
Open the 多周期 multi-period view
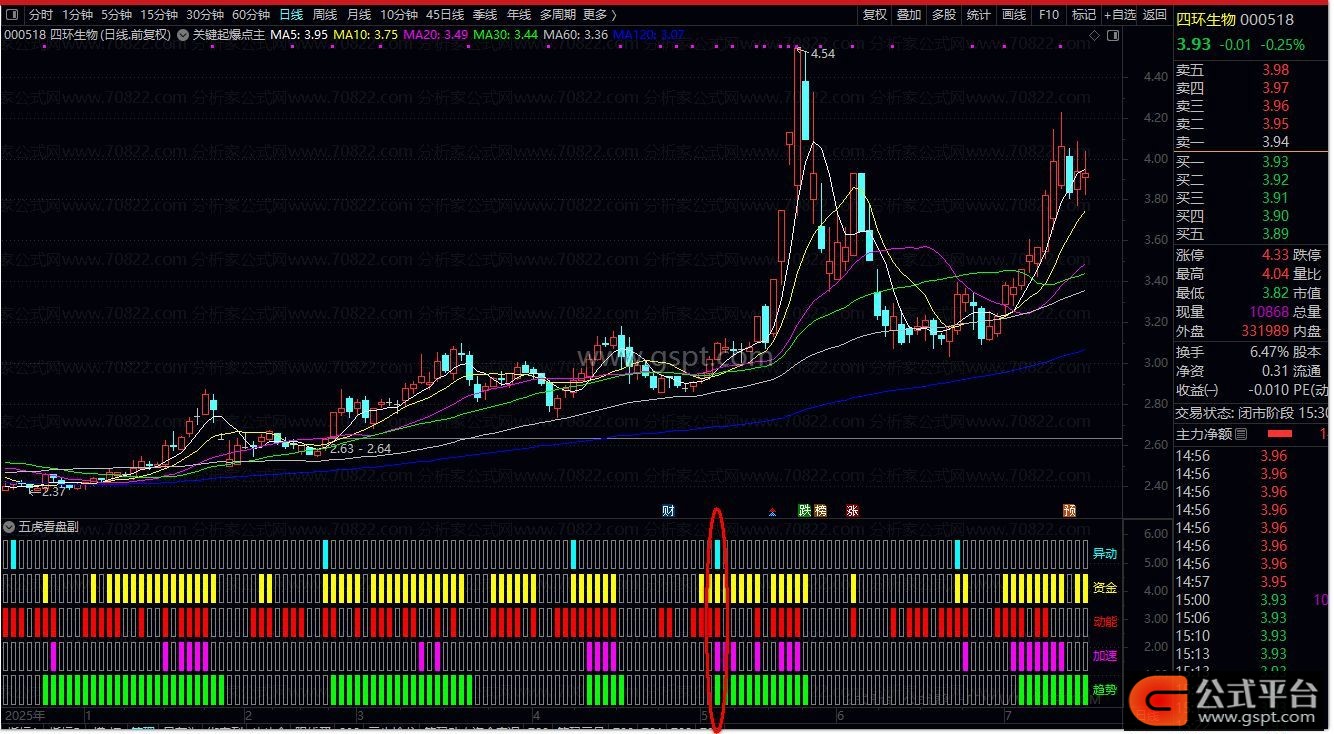pyautogui.click(x=559, y=15)
